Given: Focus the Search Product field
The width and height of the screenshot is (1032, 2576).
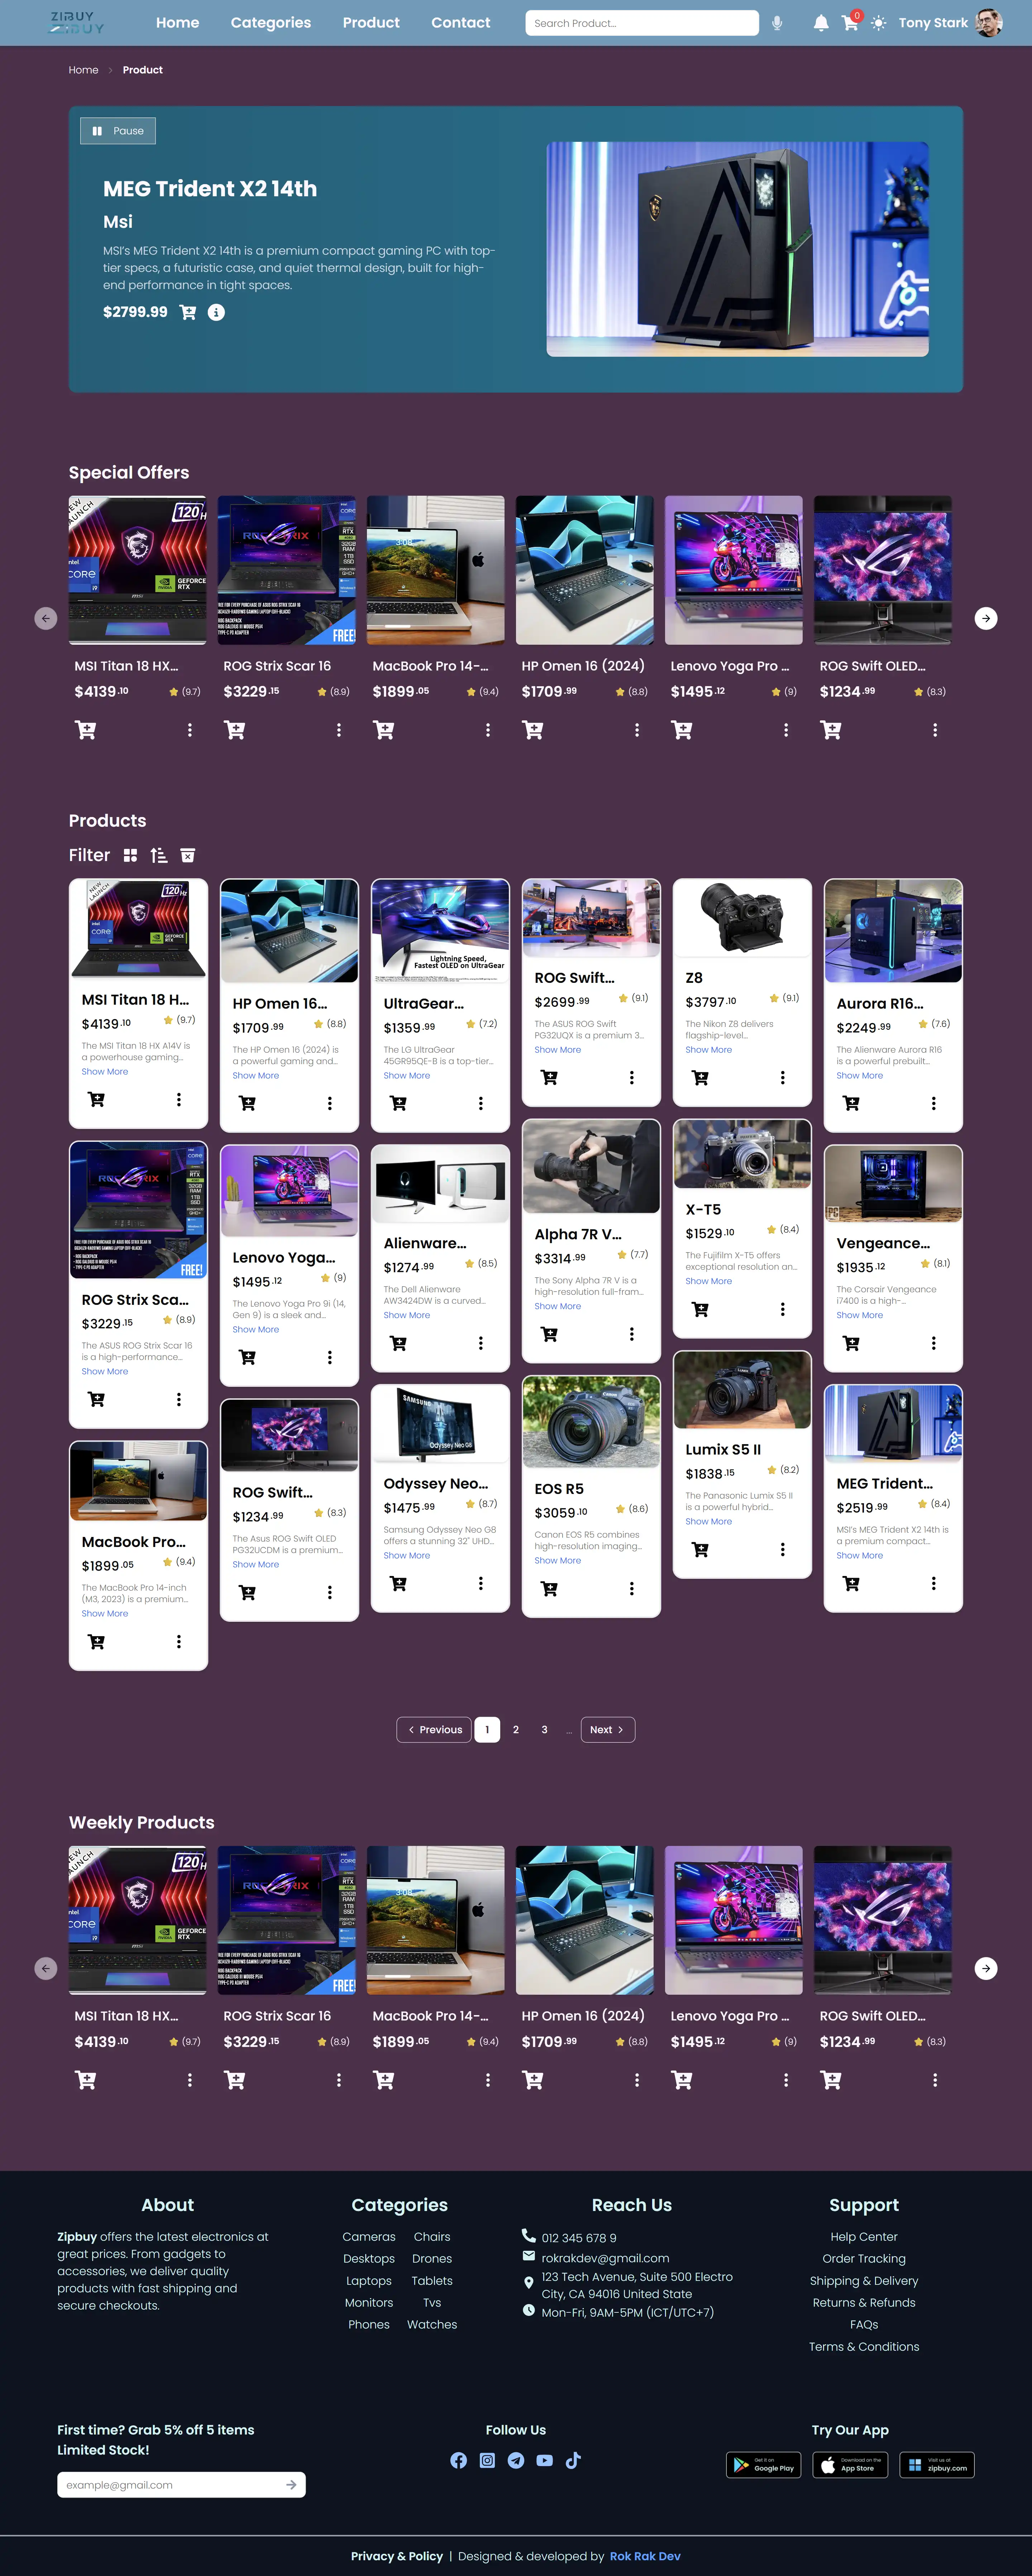Looking at the screenshot, I should point(642,23).
